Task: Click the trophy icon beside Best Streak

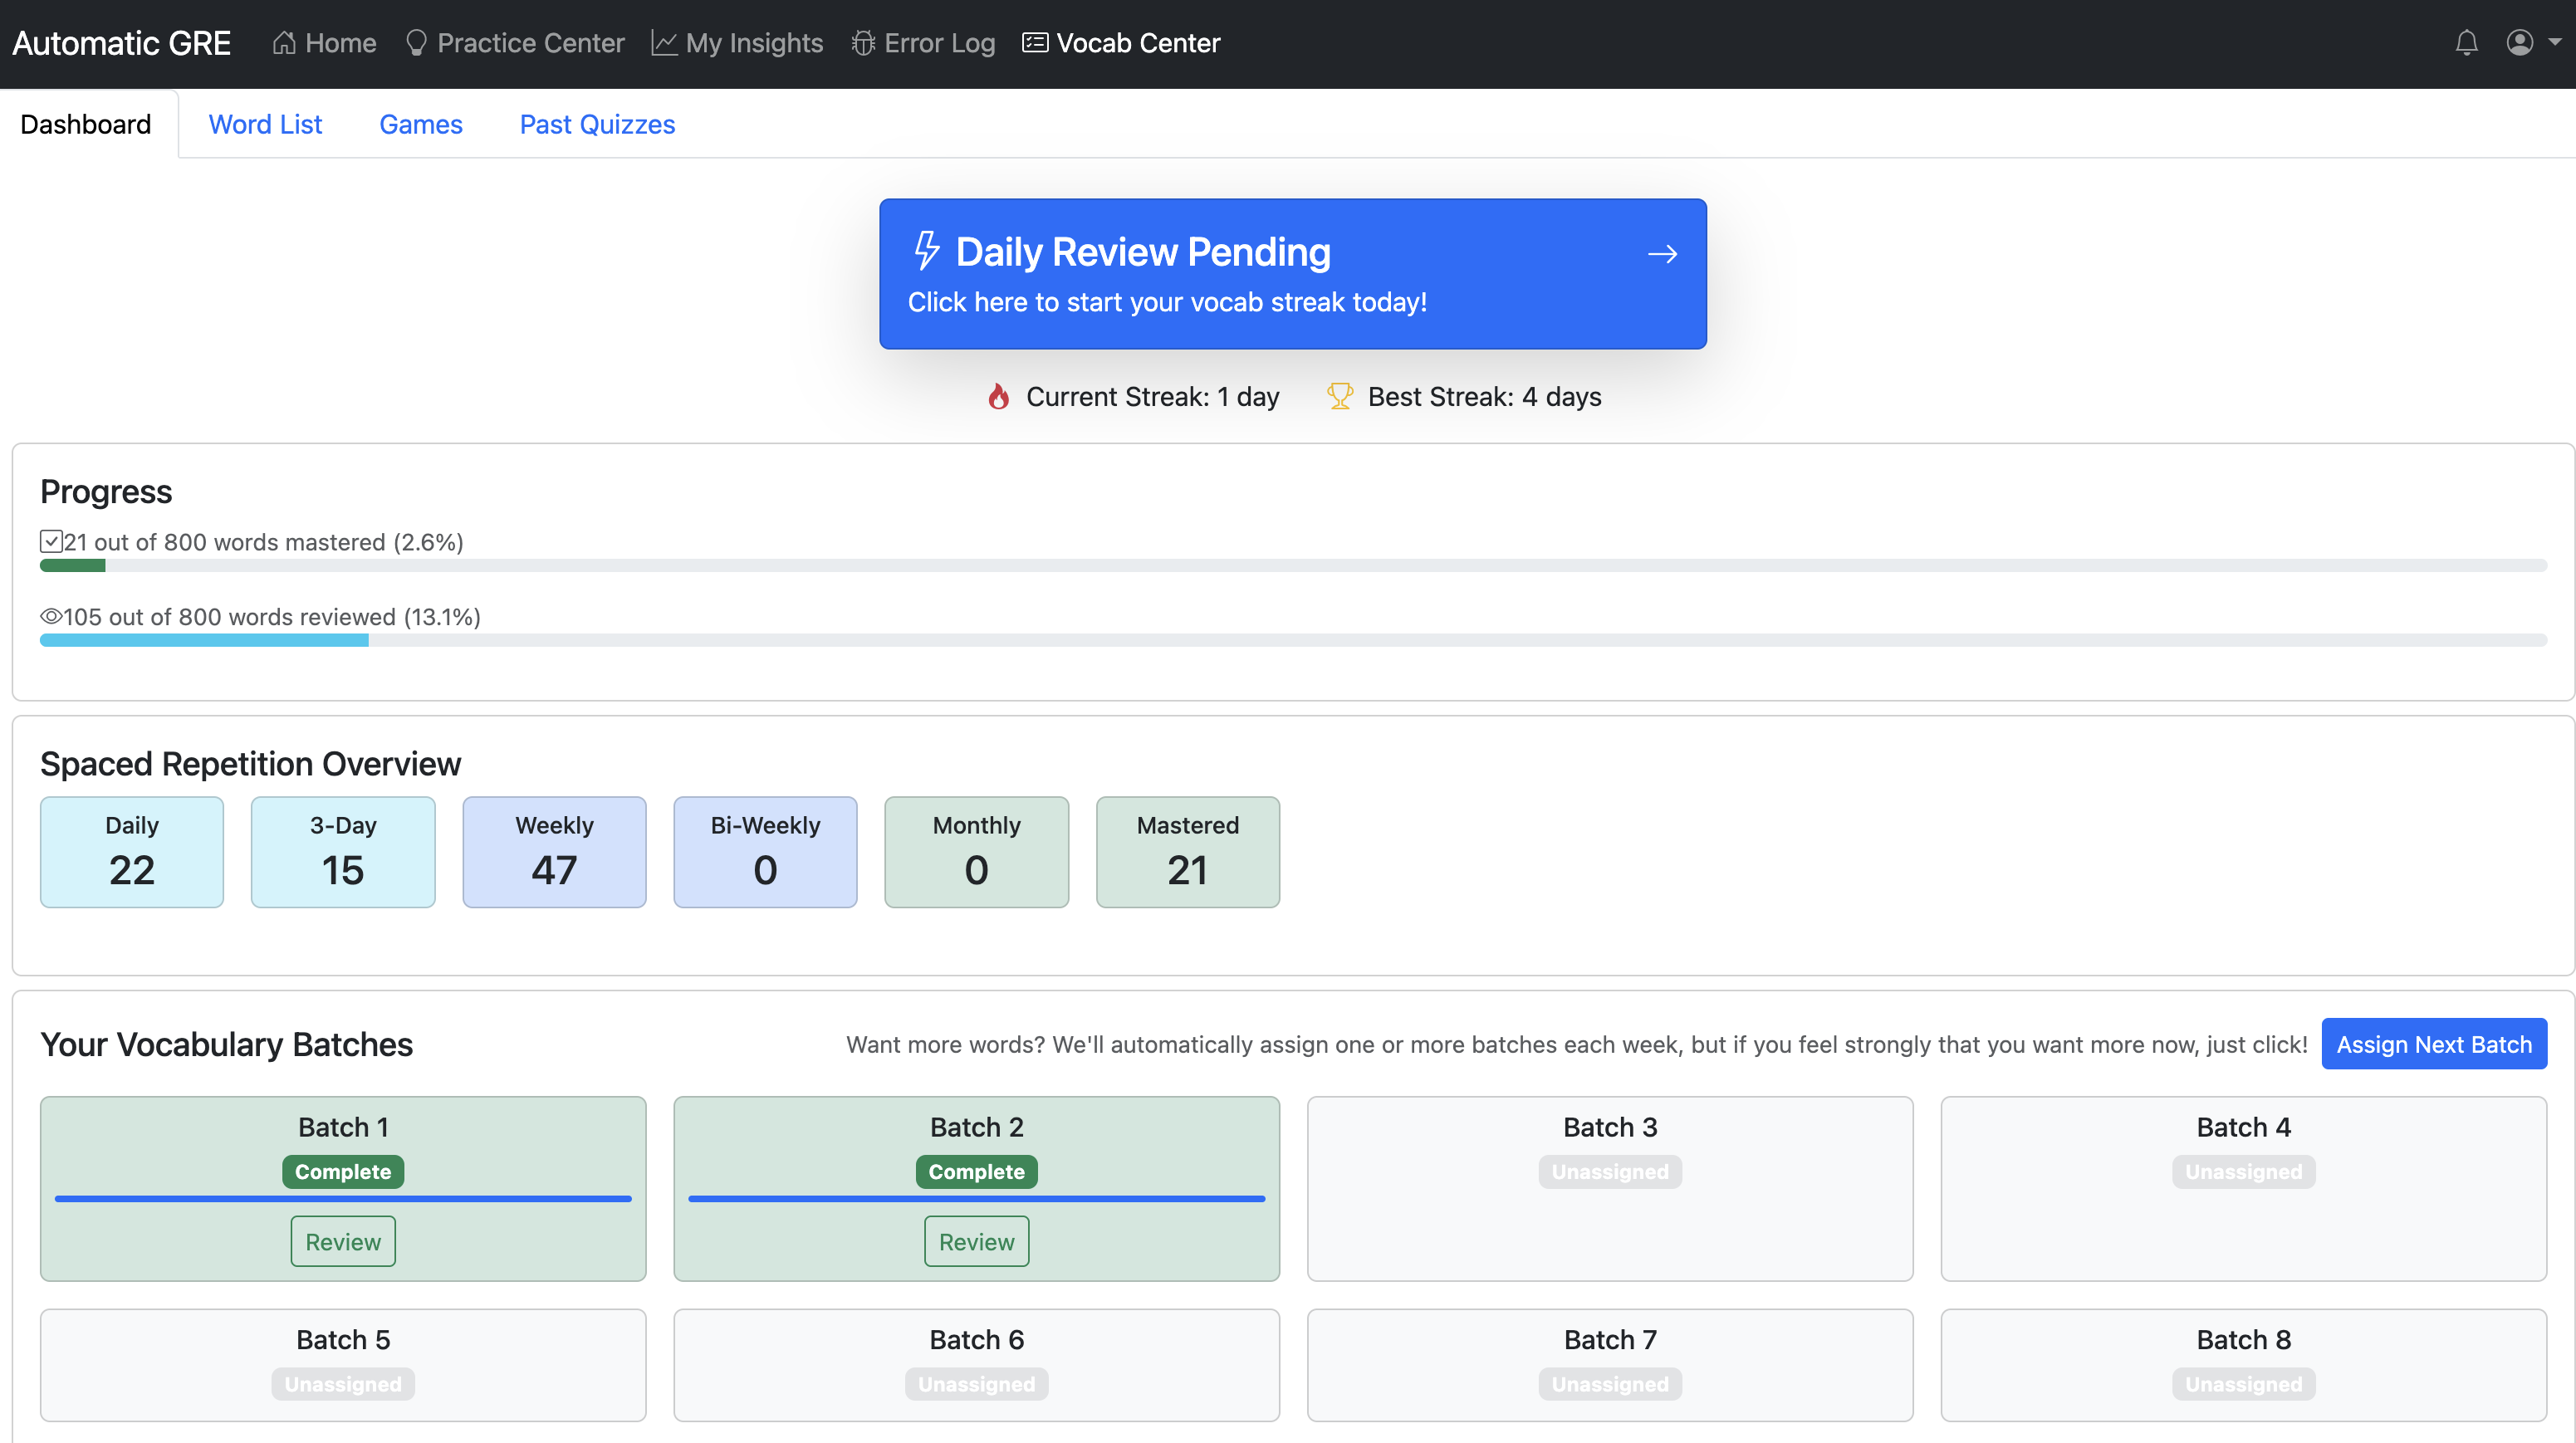Action: [x=1339, y=396]
